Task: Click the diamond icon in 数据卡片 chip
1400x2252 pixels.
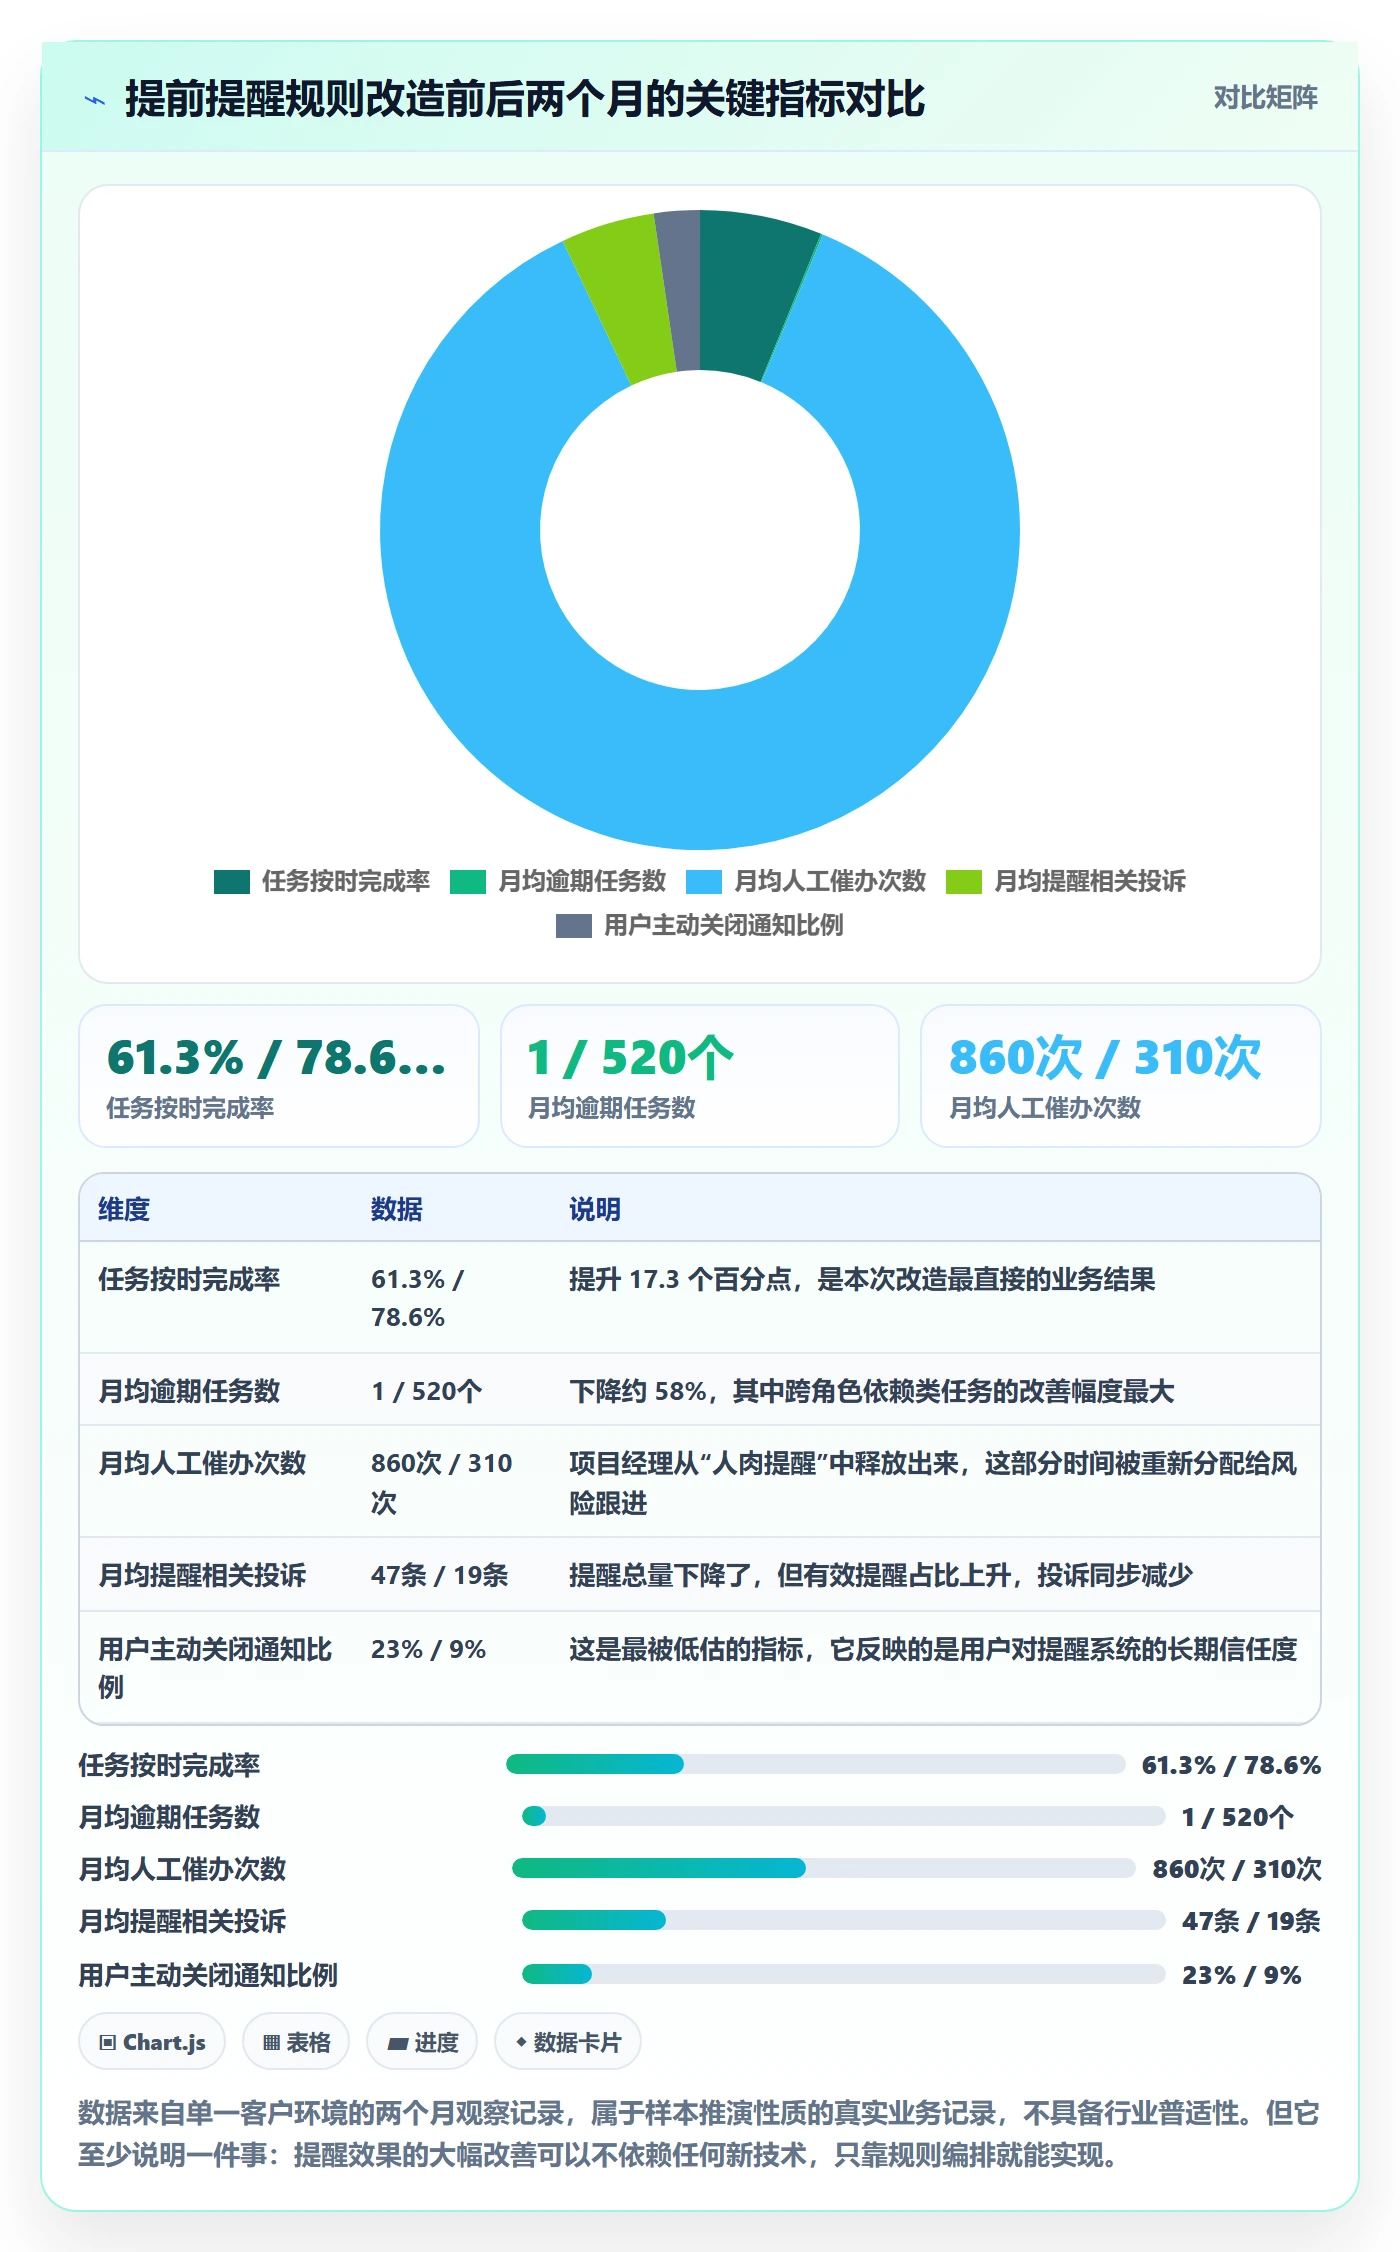Action: [521, 2042]
